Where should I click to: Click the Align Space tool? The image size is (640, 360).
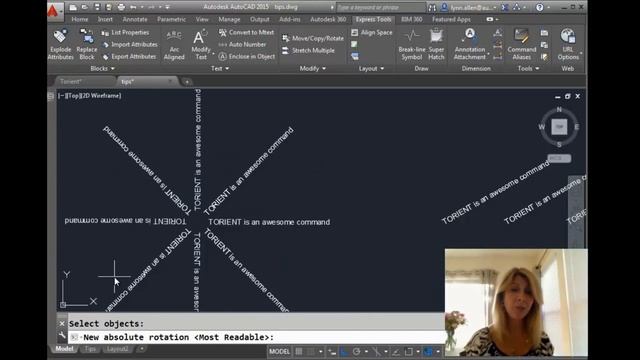pyautogui.click(x=371, y=33)
